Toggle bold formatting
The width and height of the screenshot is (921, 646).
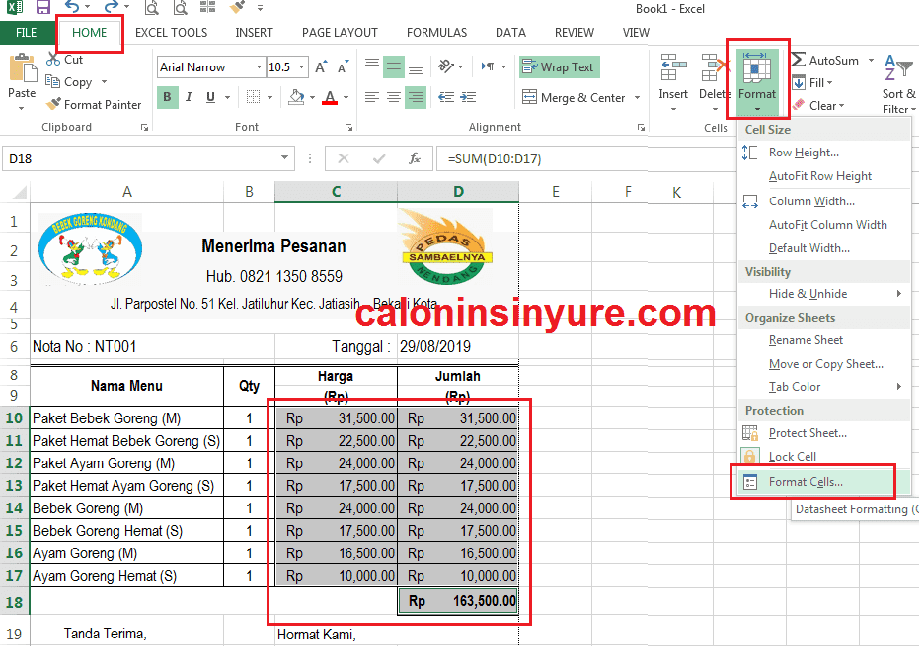pos(167,97)
